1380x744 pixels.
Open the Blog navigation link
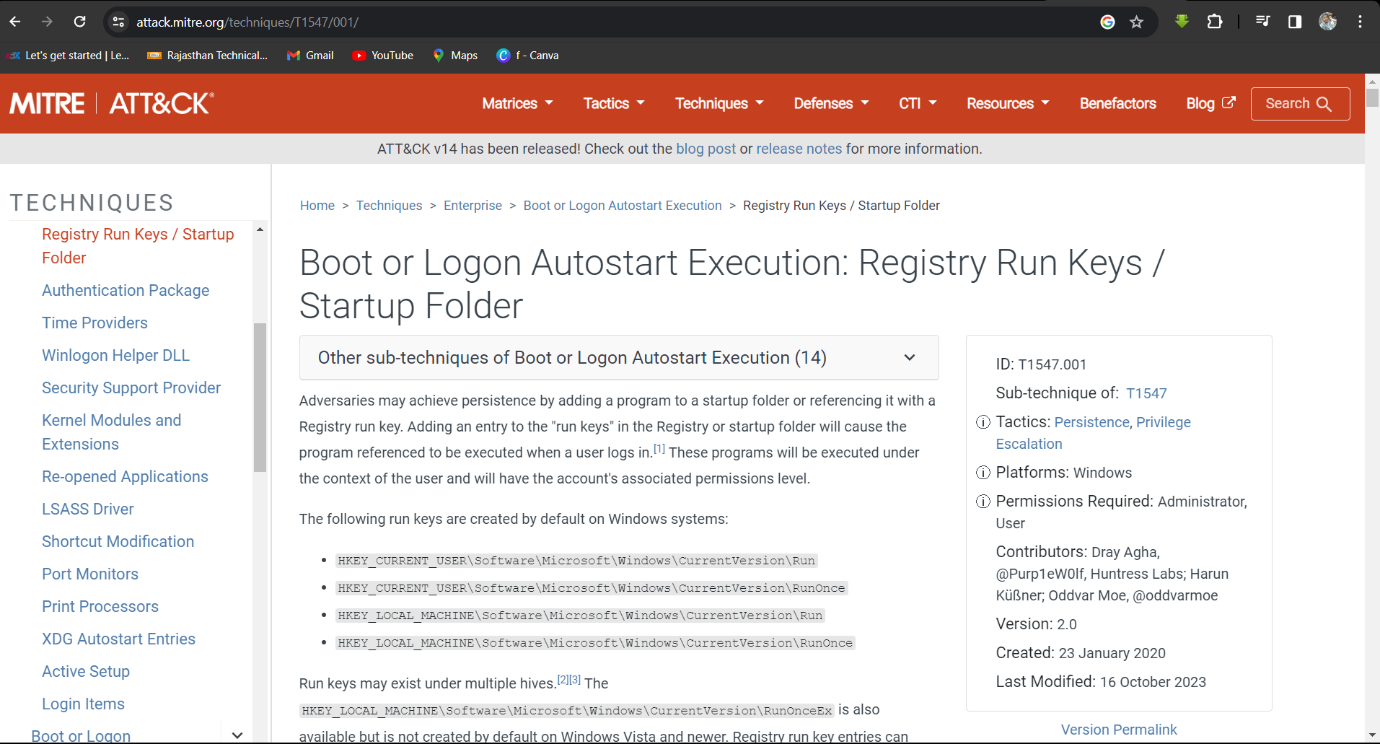(x=1210, y=103)
